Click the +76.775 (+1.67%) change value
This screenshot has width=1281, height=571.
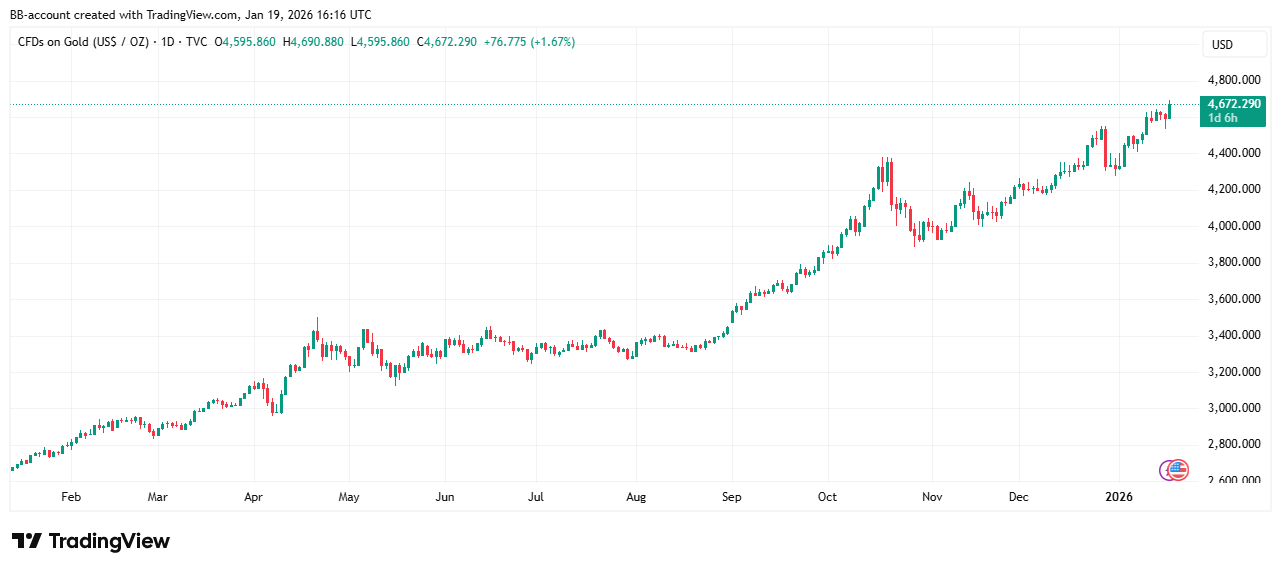[x=528, y=42]
